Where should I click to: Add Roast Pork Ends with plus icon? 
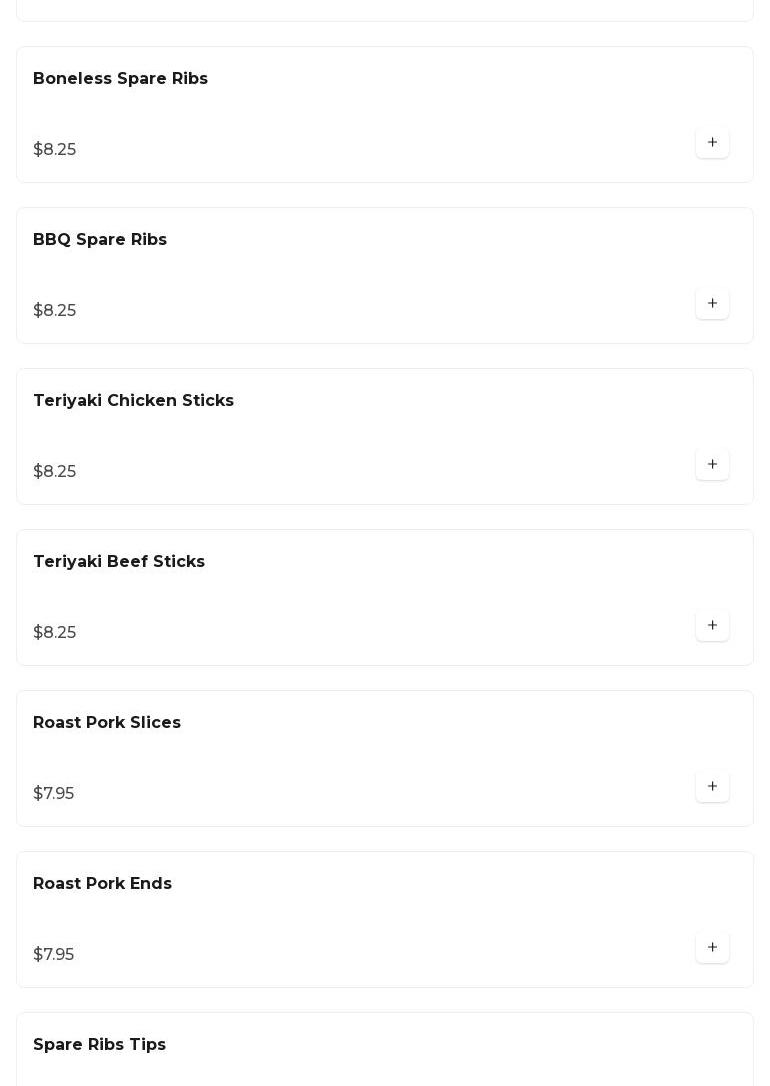712,948
